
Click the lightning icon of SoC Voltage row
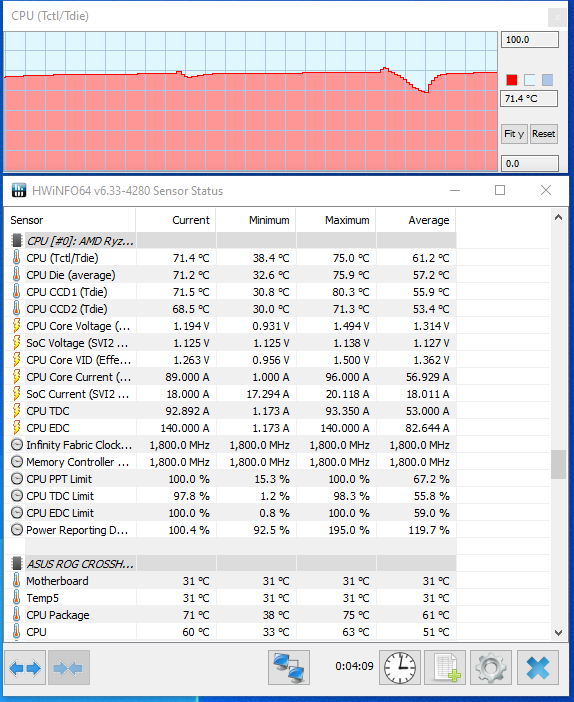(17, 343)
